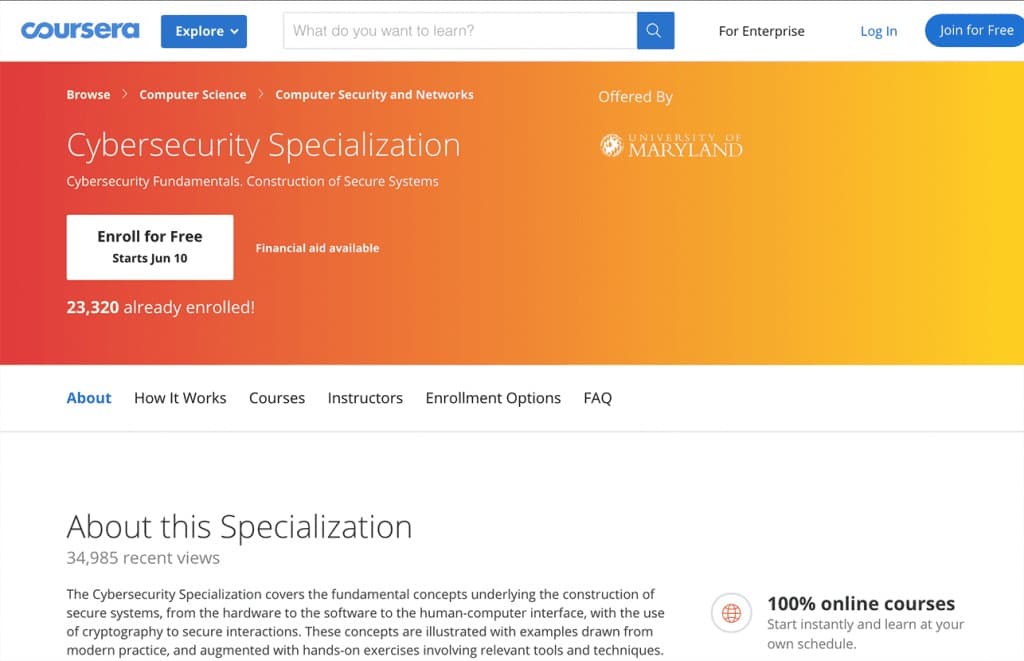The width and height of the screenshot is (1024, 661).
Task: Click the University of Maryland logo
Action: pos(671,146)
